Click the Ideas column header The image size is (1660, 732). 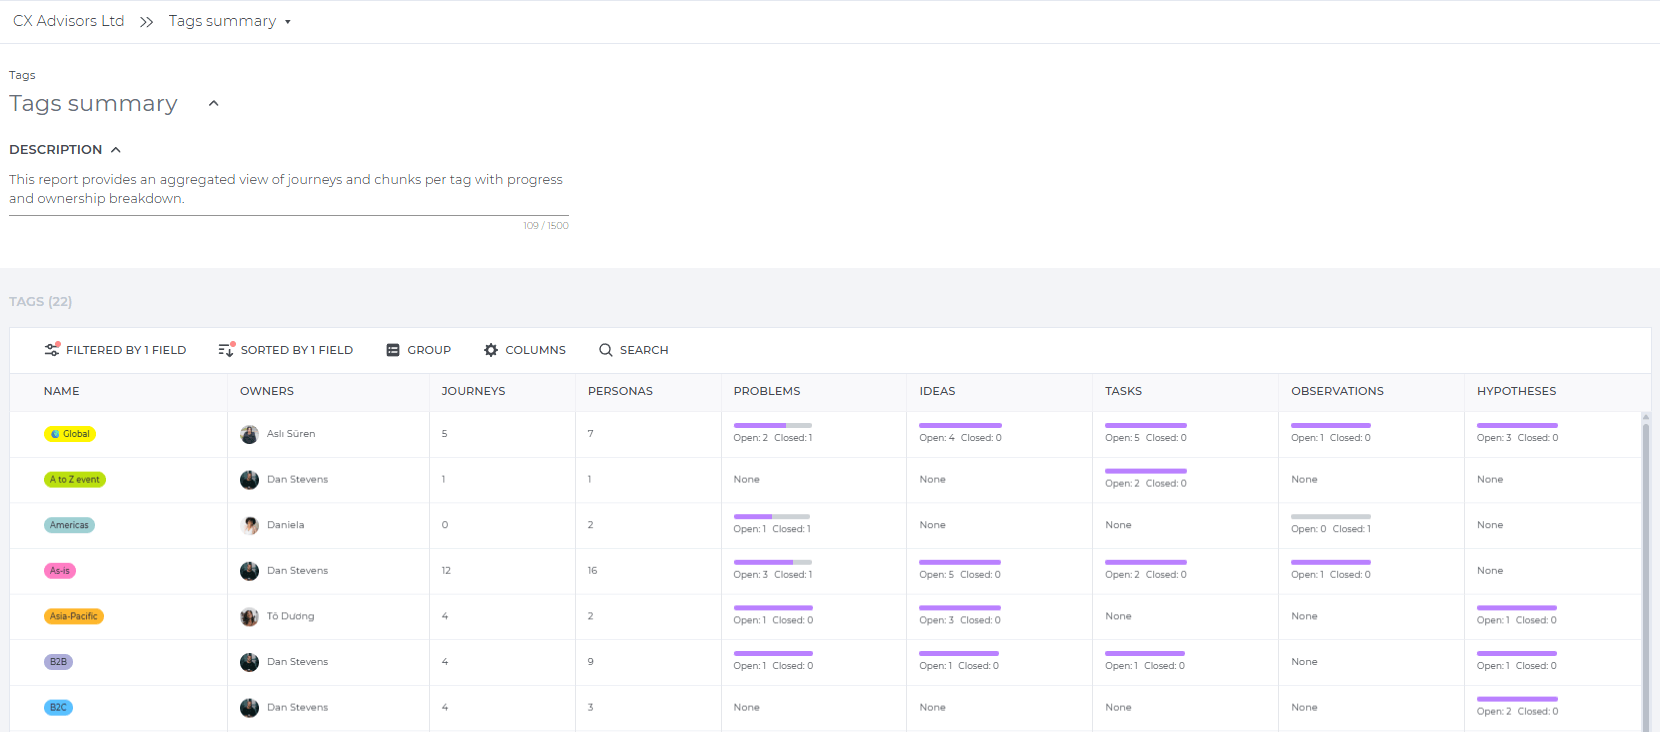tap(938, 391)
